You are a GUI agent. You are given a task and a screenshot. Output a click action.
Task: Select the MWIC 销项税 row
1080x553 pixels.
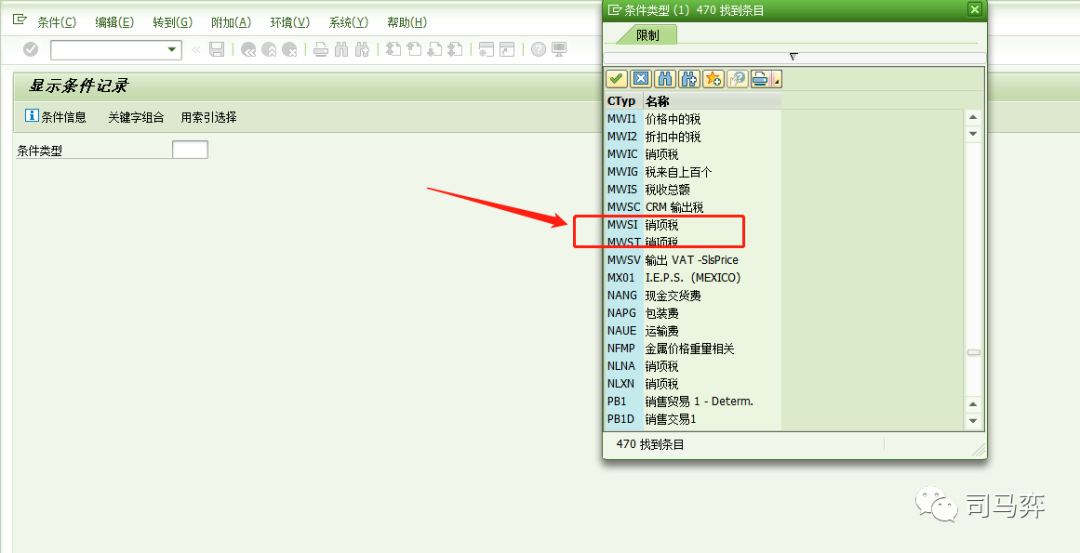pyautogui.click(x=693, y=154)
